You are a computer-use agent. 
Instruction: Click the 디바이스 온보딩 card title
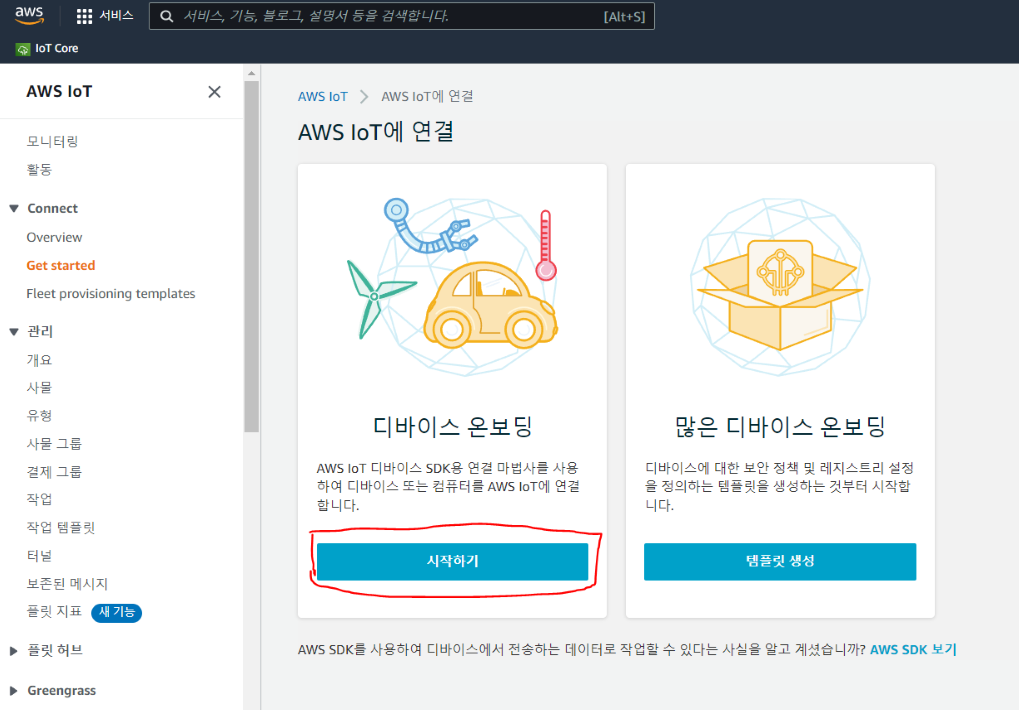point(452,426)
